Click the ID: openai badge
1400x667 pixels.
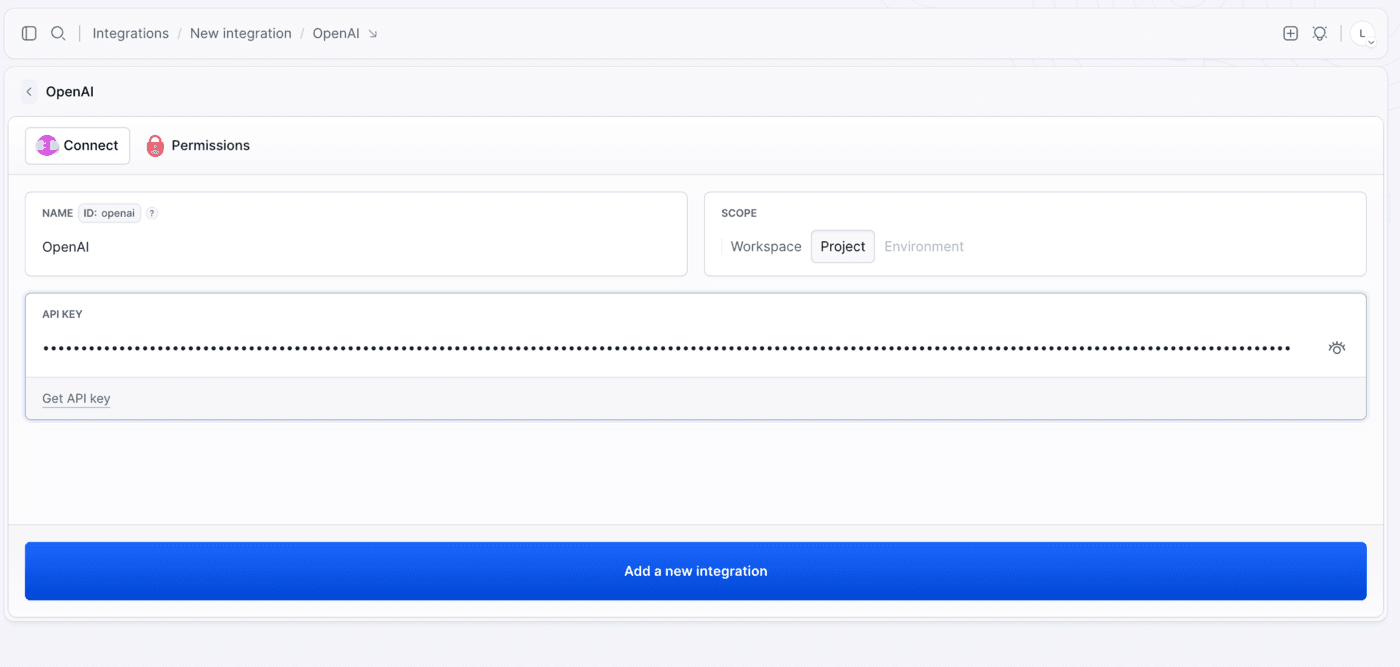coord(110,213)
